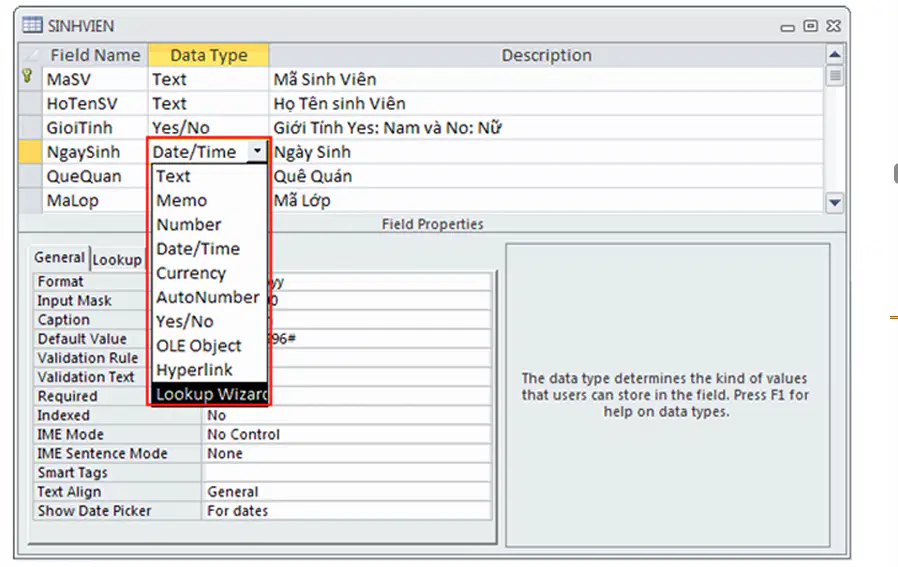
Task: Click the Text Align value 'General'
Action: [x=346, y=491]
